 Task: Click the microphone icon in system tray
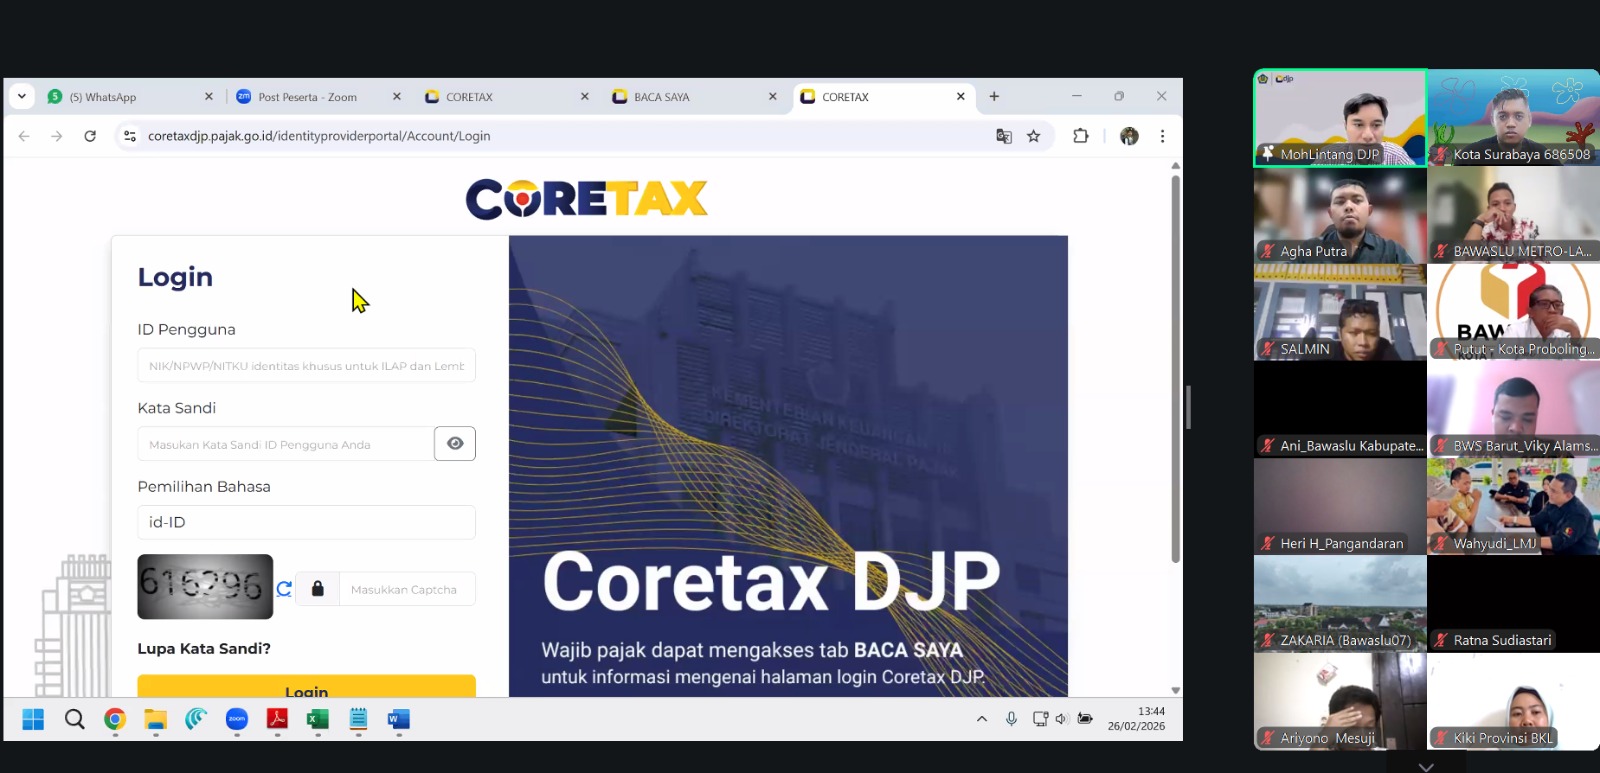click(1012, 719)
